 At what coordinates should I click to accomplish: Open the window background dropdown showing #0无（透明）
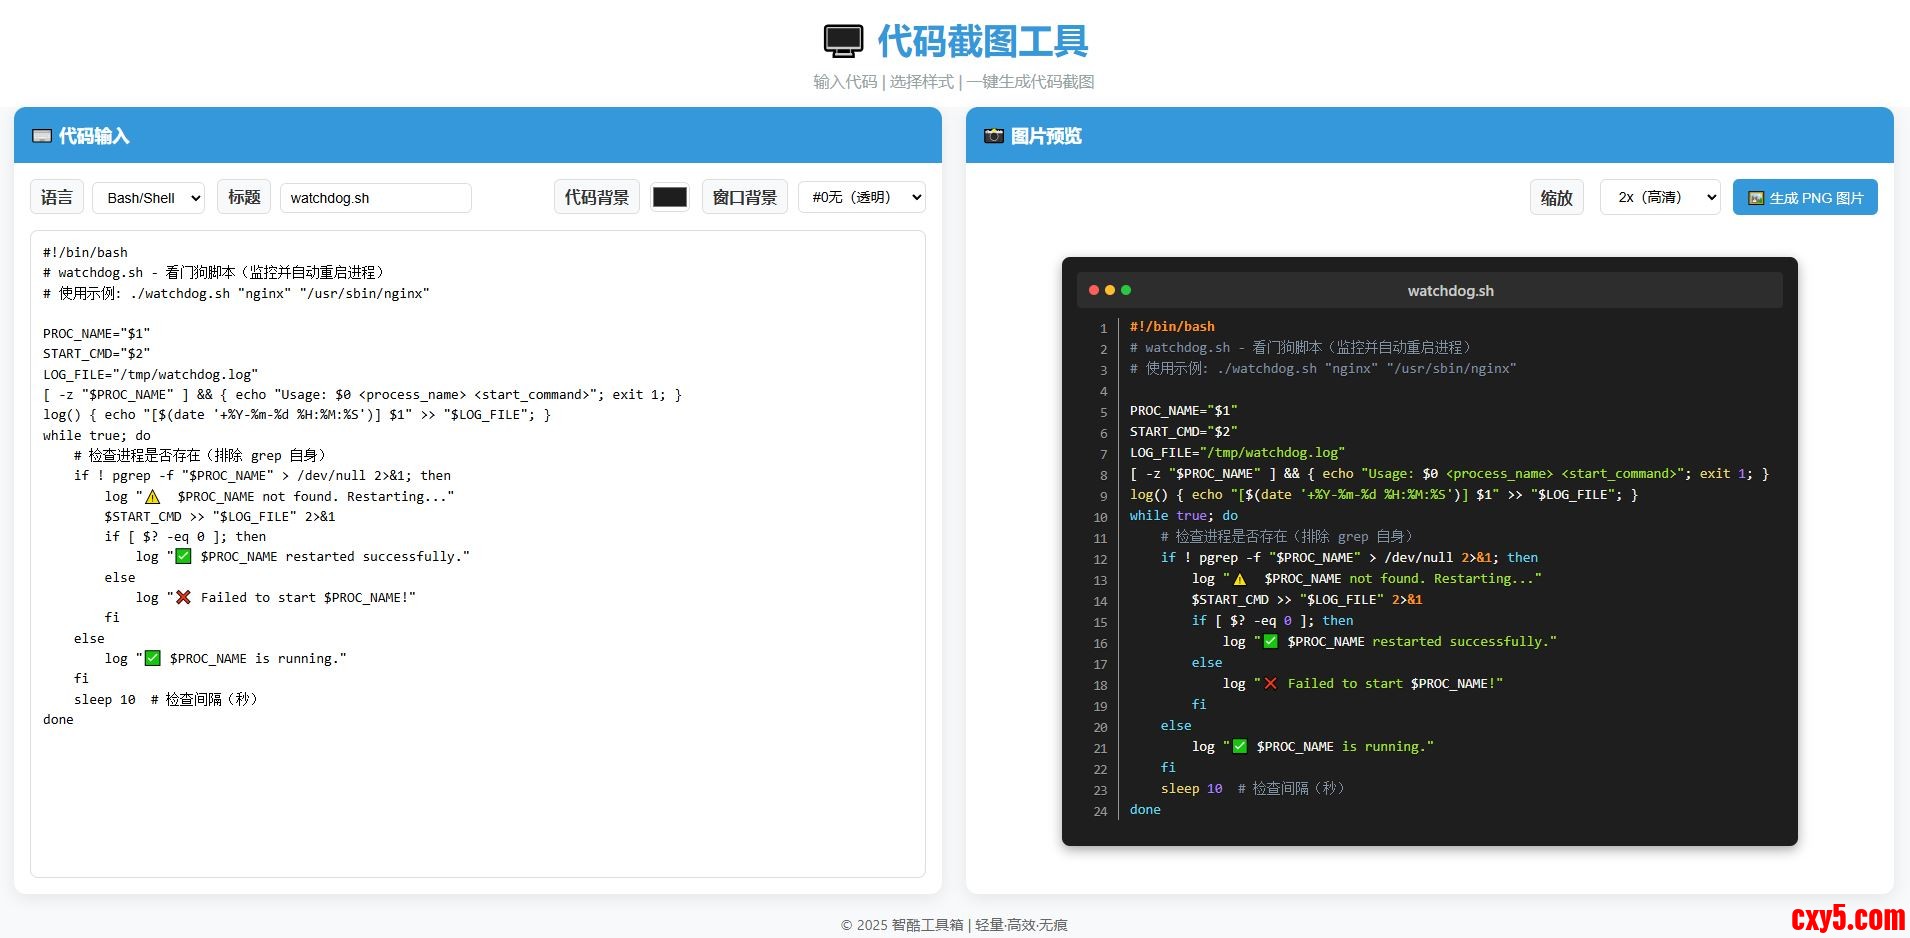861,197
